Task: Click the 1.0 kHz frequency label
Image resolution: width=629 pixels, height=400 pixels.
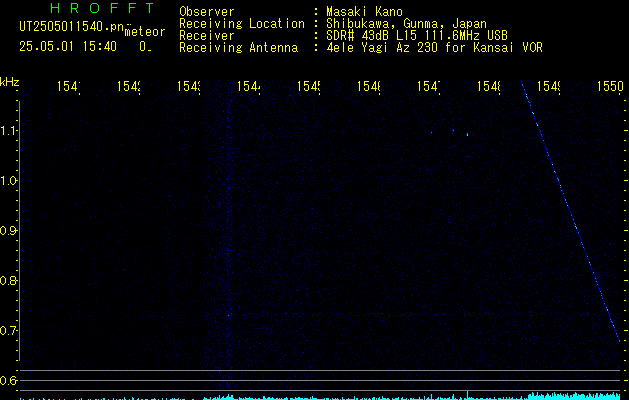Action: 8,181
